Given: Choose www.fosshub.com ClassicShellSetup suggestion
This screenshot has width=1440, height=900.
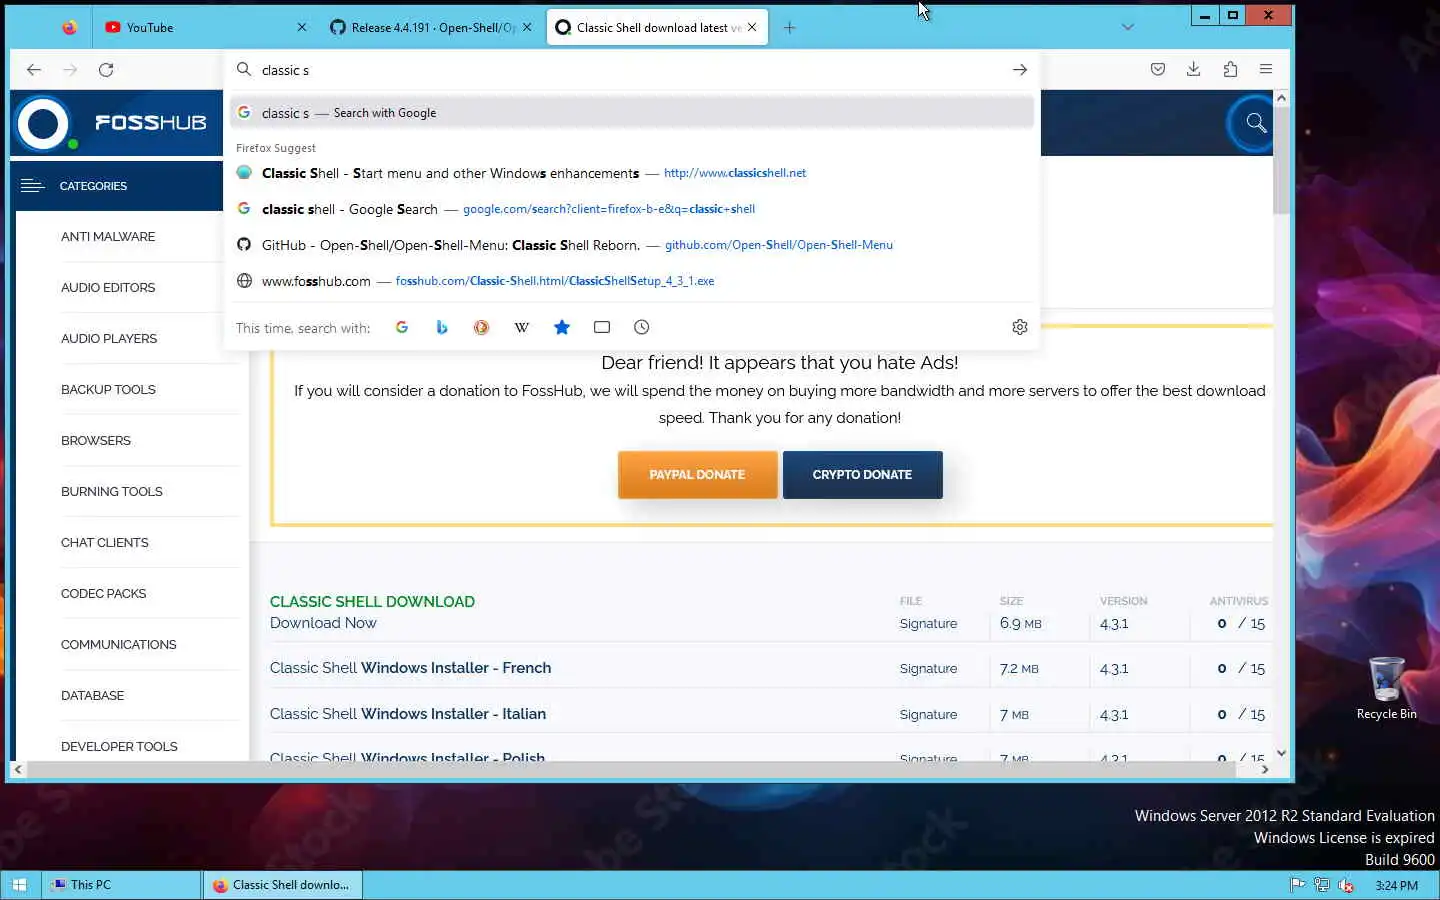Looking at the screenshot, I should tap(632, 281).
